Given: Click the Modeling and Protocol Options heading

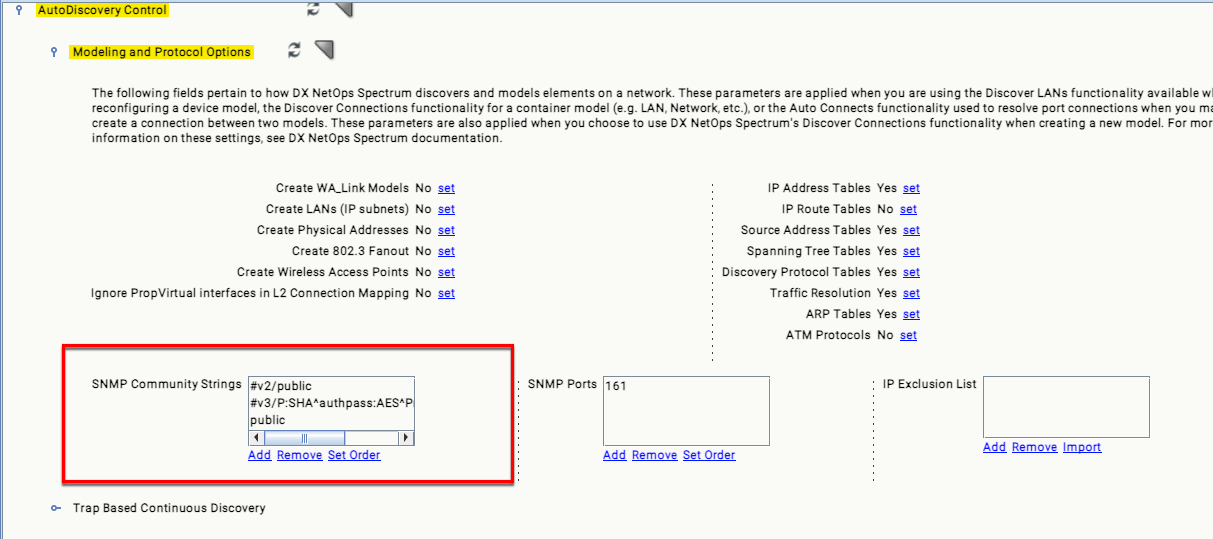Looking at the screenshot, I should point(162,52).
